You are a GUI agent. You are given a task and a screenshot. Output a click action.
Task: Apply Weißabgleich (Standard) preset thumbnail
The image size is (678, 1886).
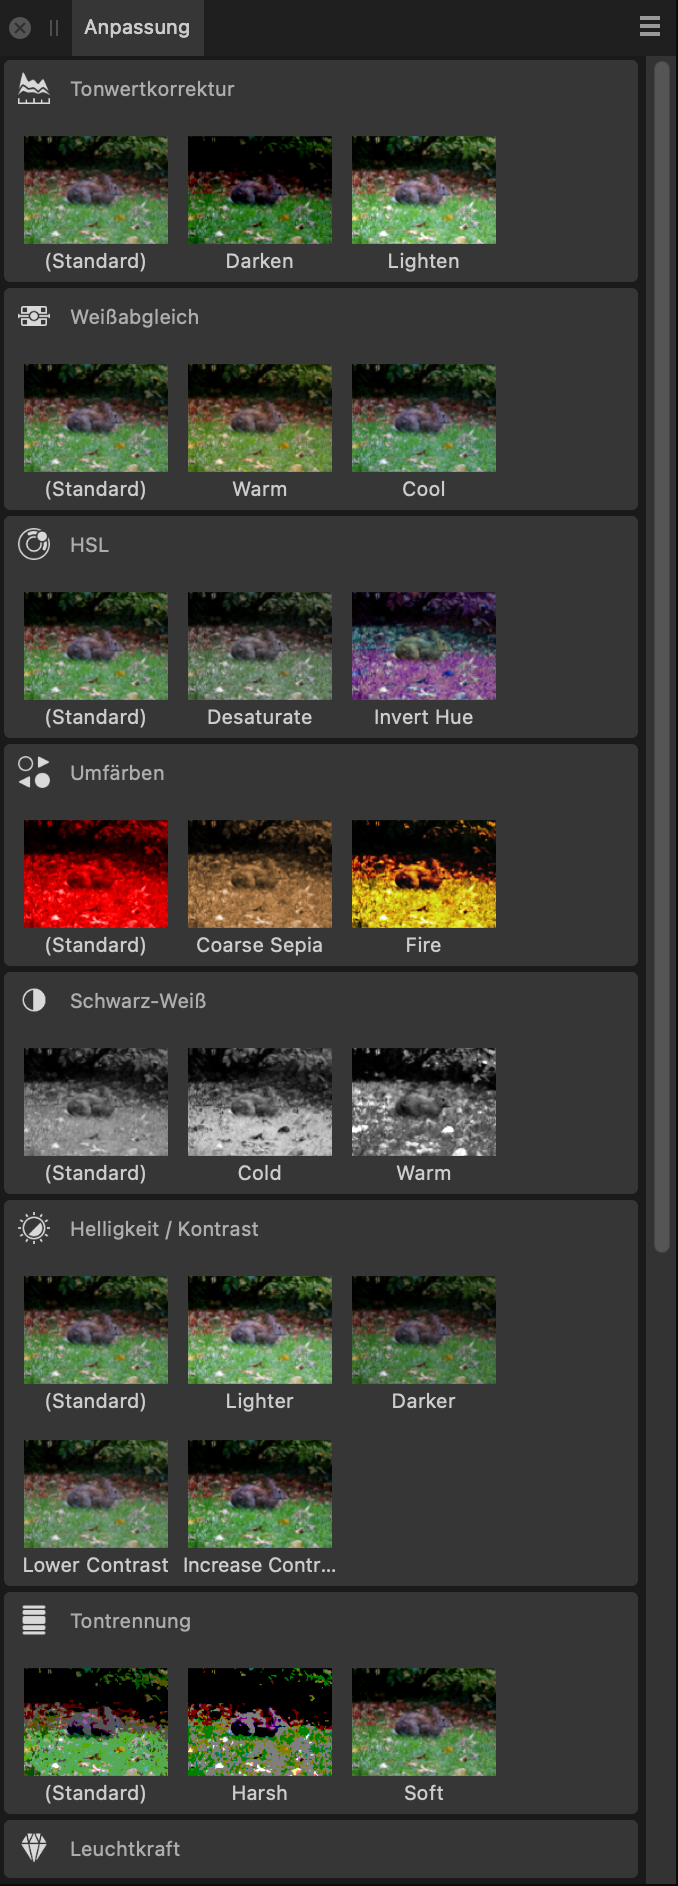point(96,418)
